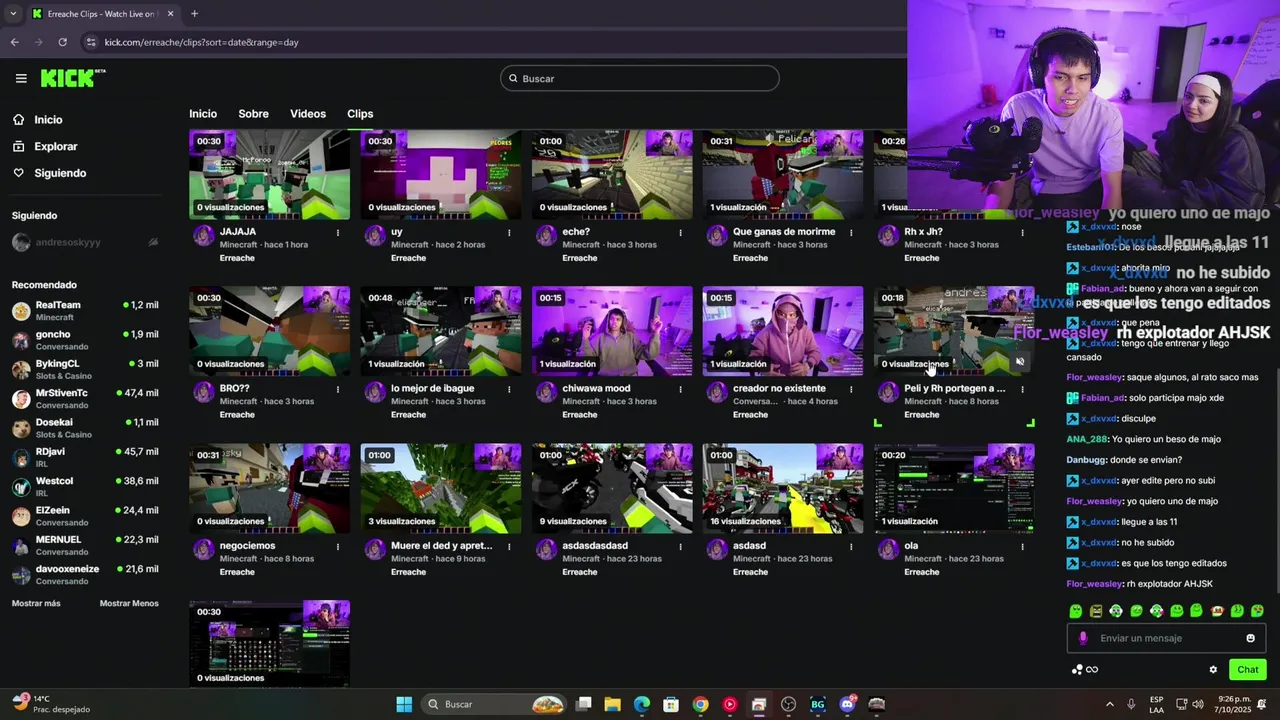Click the lo mejor de ibague title
Viewport: 1280px width, 720px height.
pyautogui.click(x=432, y=388)
